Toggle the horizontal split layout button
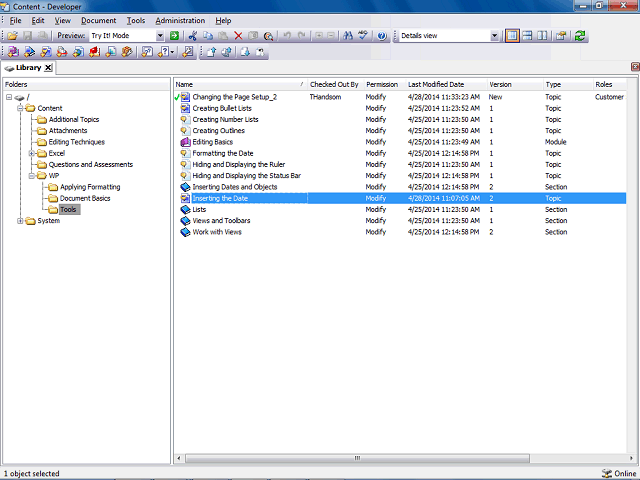 pos(527,36)
